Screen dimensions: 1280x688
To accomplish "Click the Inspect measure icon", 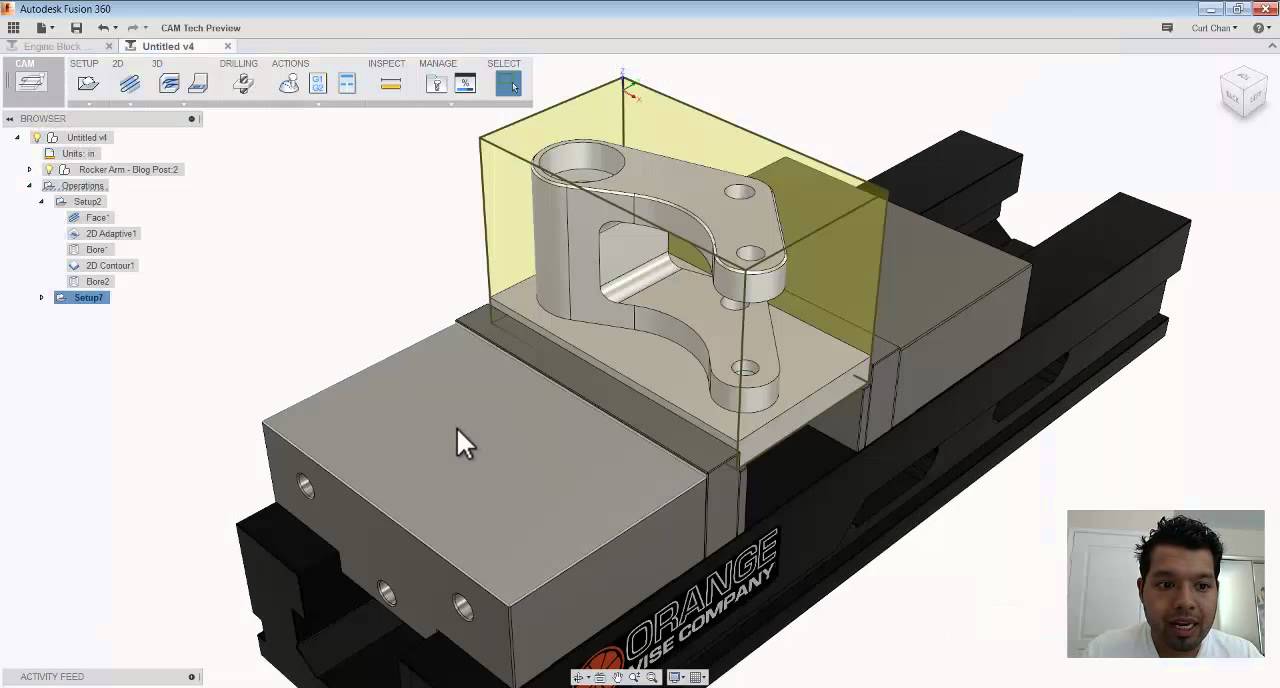I will [x=391, y=84].
